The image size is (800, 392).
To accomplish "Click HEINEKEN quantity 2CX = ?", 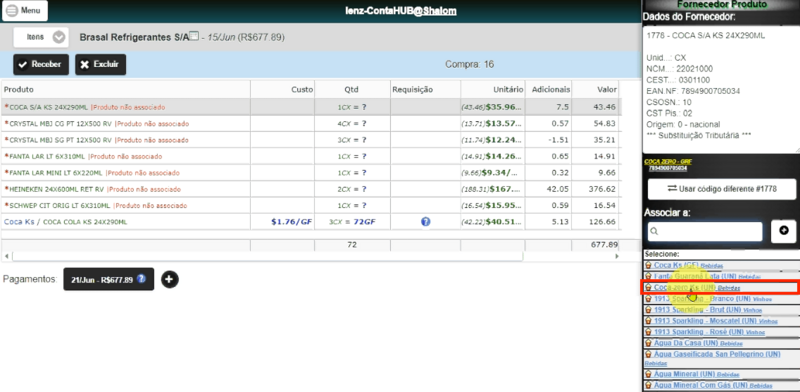I will 353,189.
